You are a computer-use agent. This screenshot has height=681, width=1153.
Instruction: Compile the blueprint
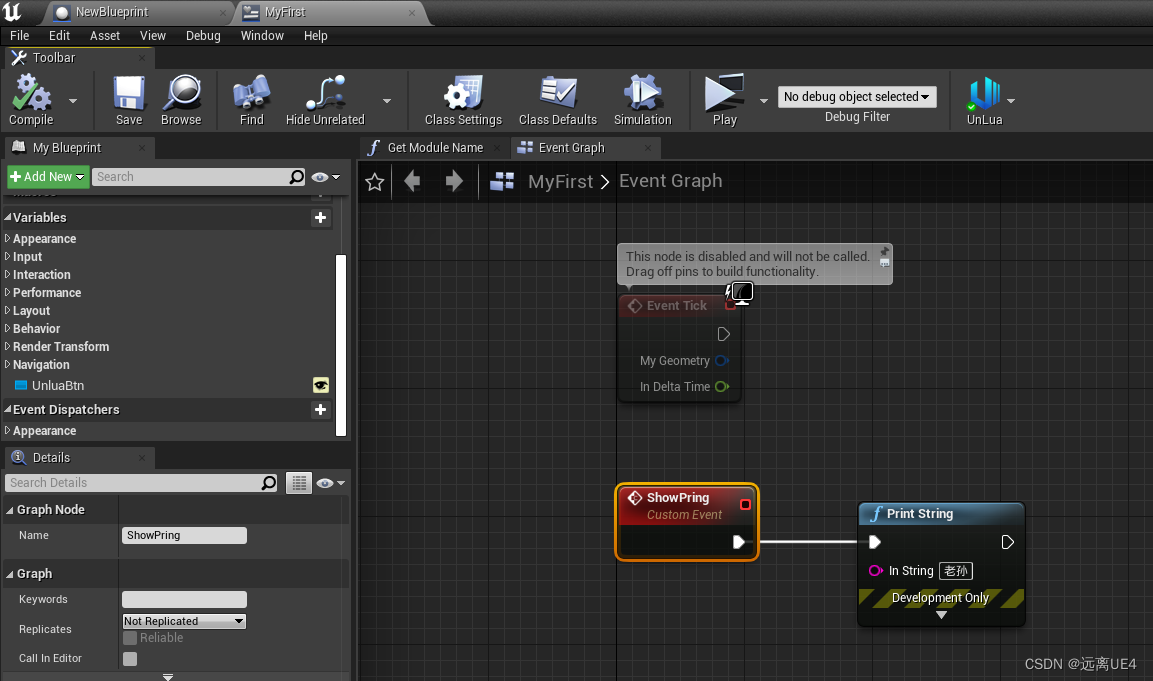click(31, 97)
